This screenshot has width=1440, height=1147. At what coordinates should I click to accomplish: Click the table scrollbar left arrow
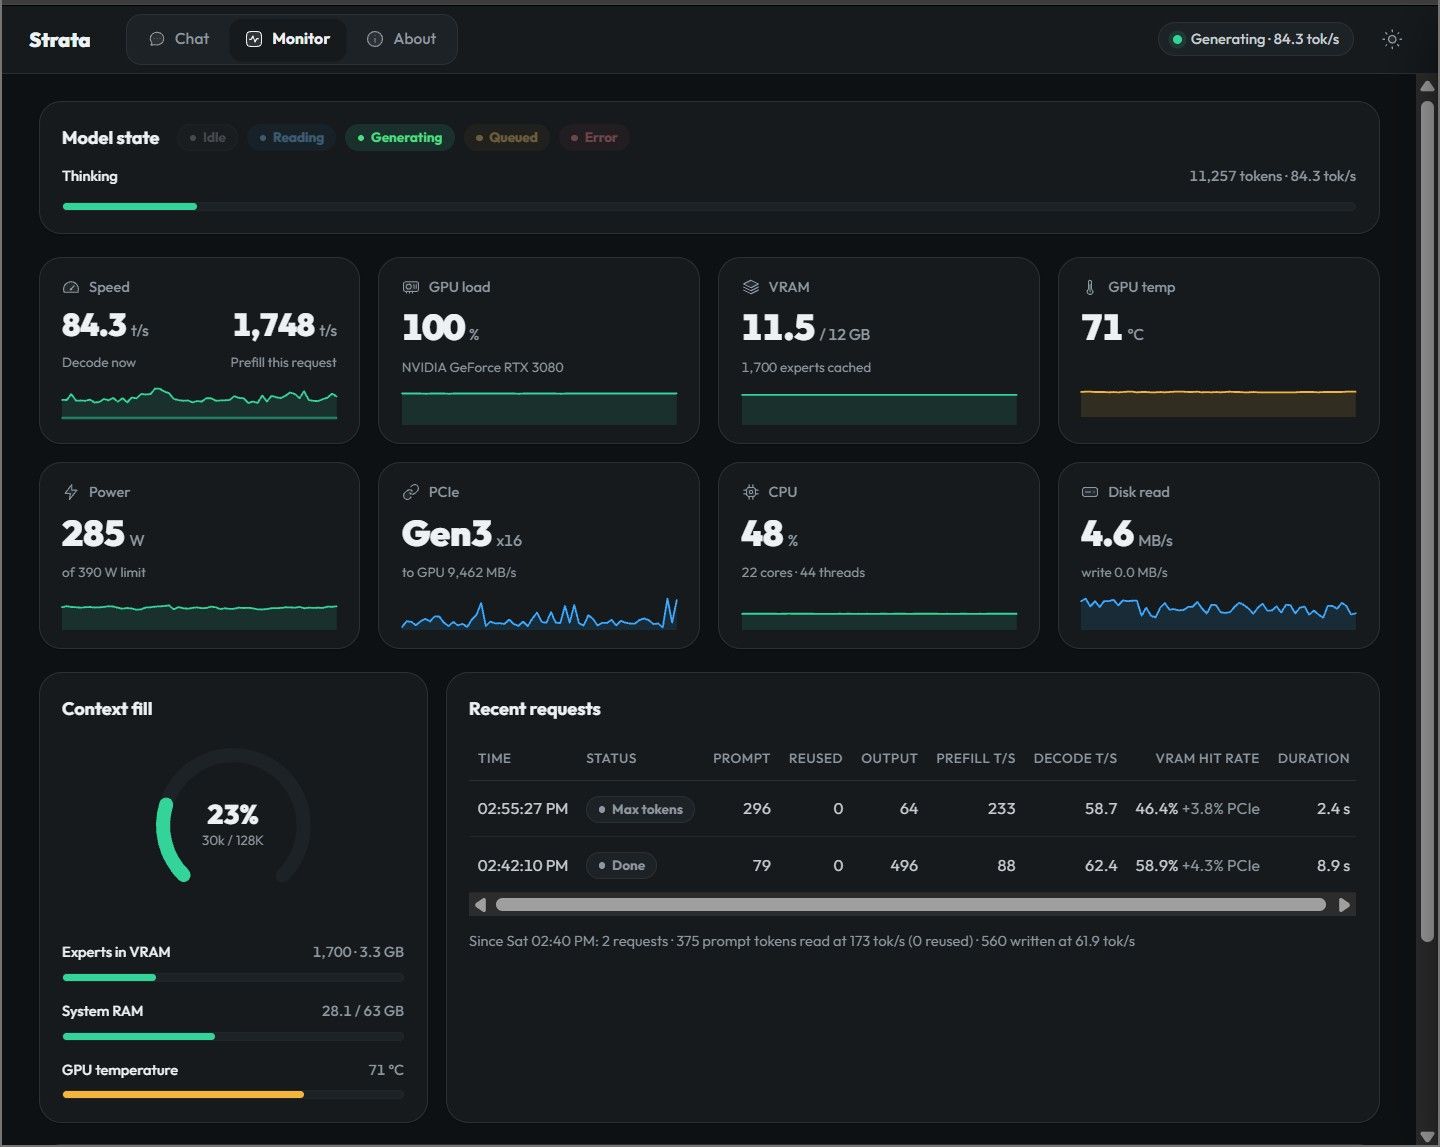pos(481,905)
